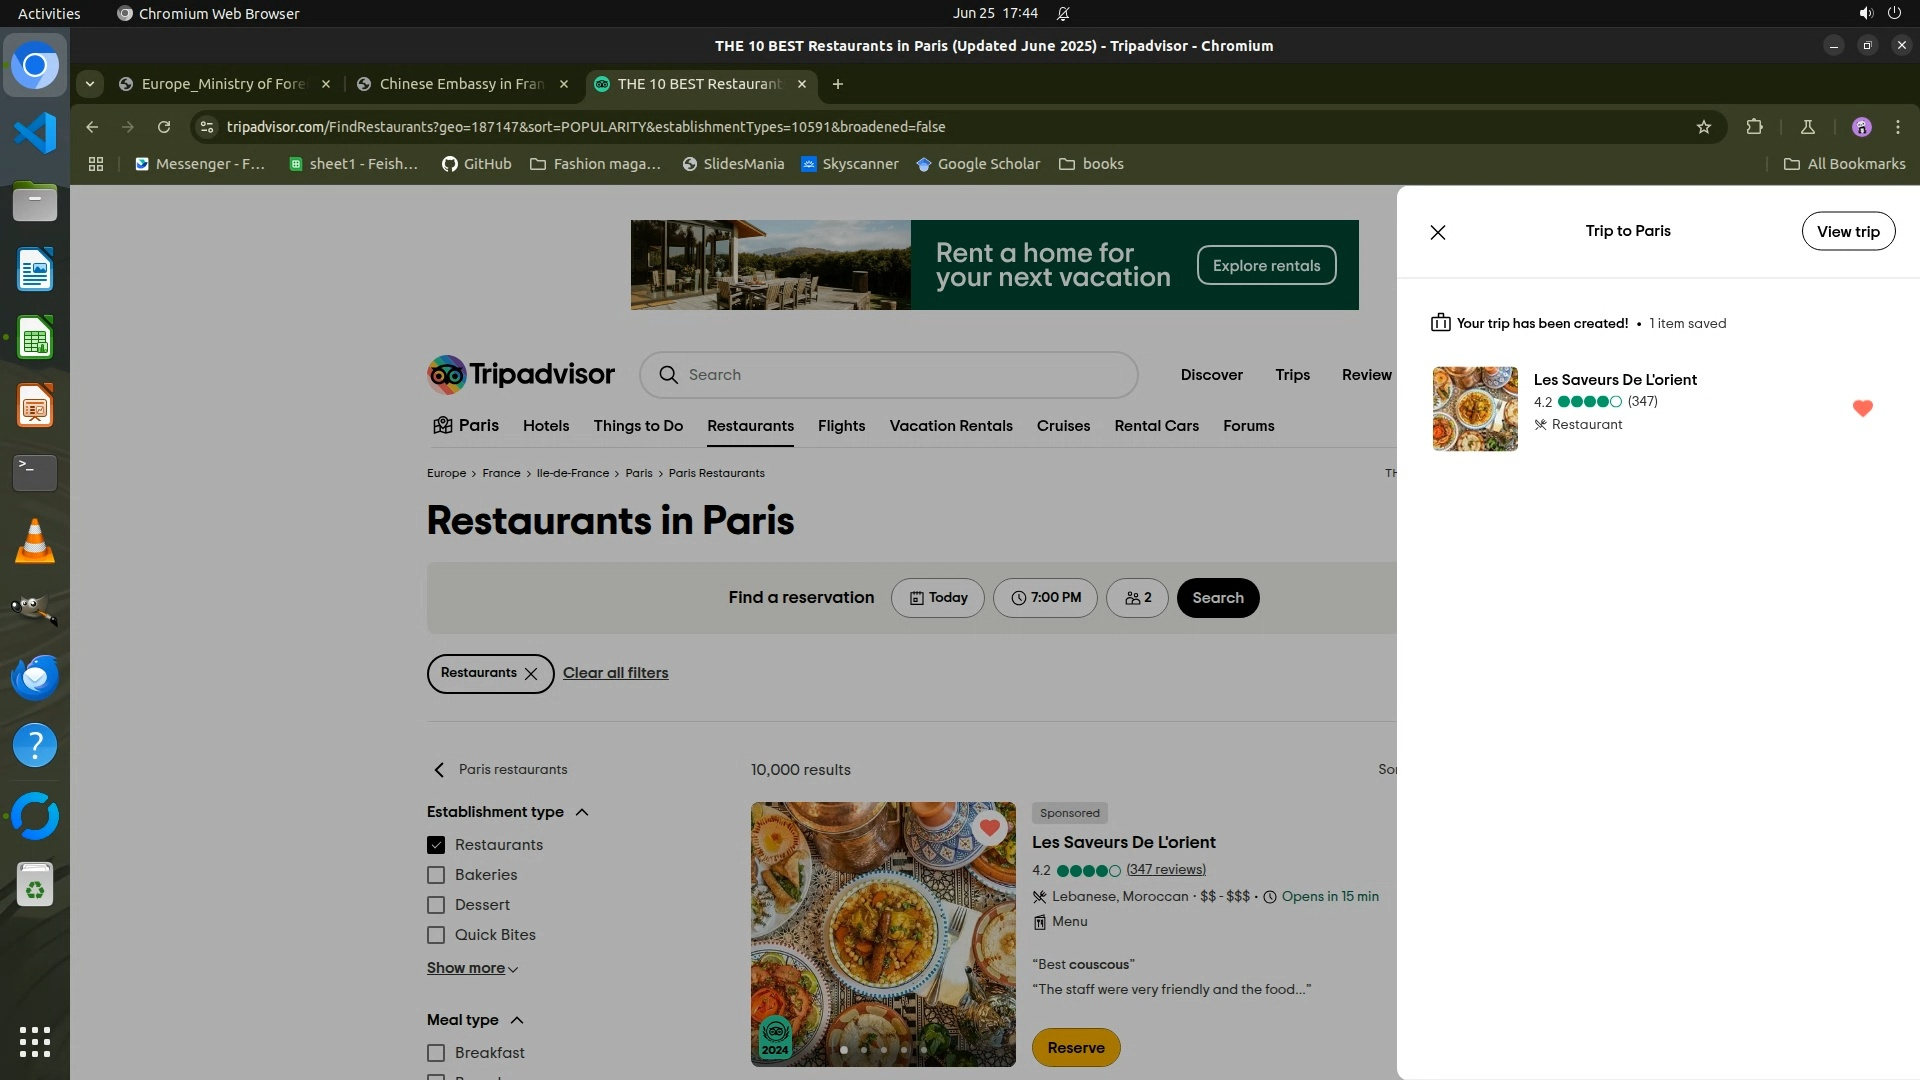
Task: Enable the Quick Bites filter
Action: click(x=436, y=935)
